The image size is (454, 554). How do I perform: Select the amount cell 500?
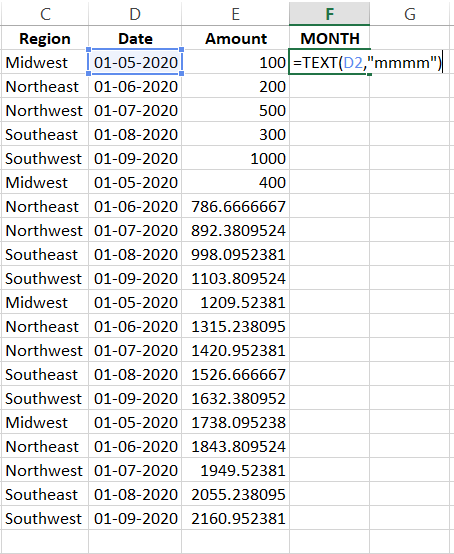coord(235,110)
